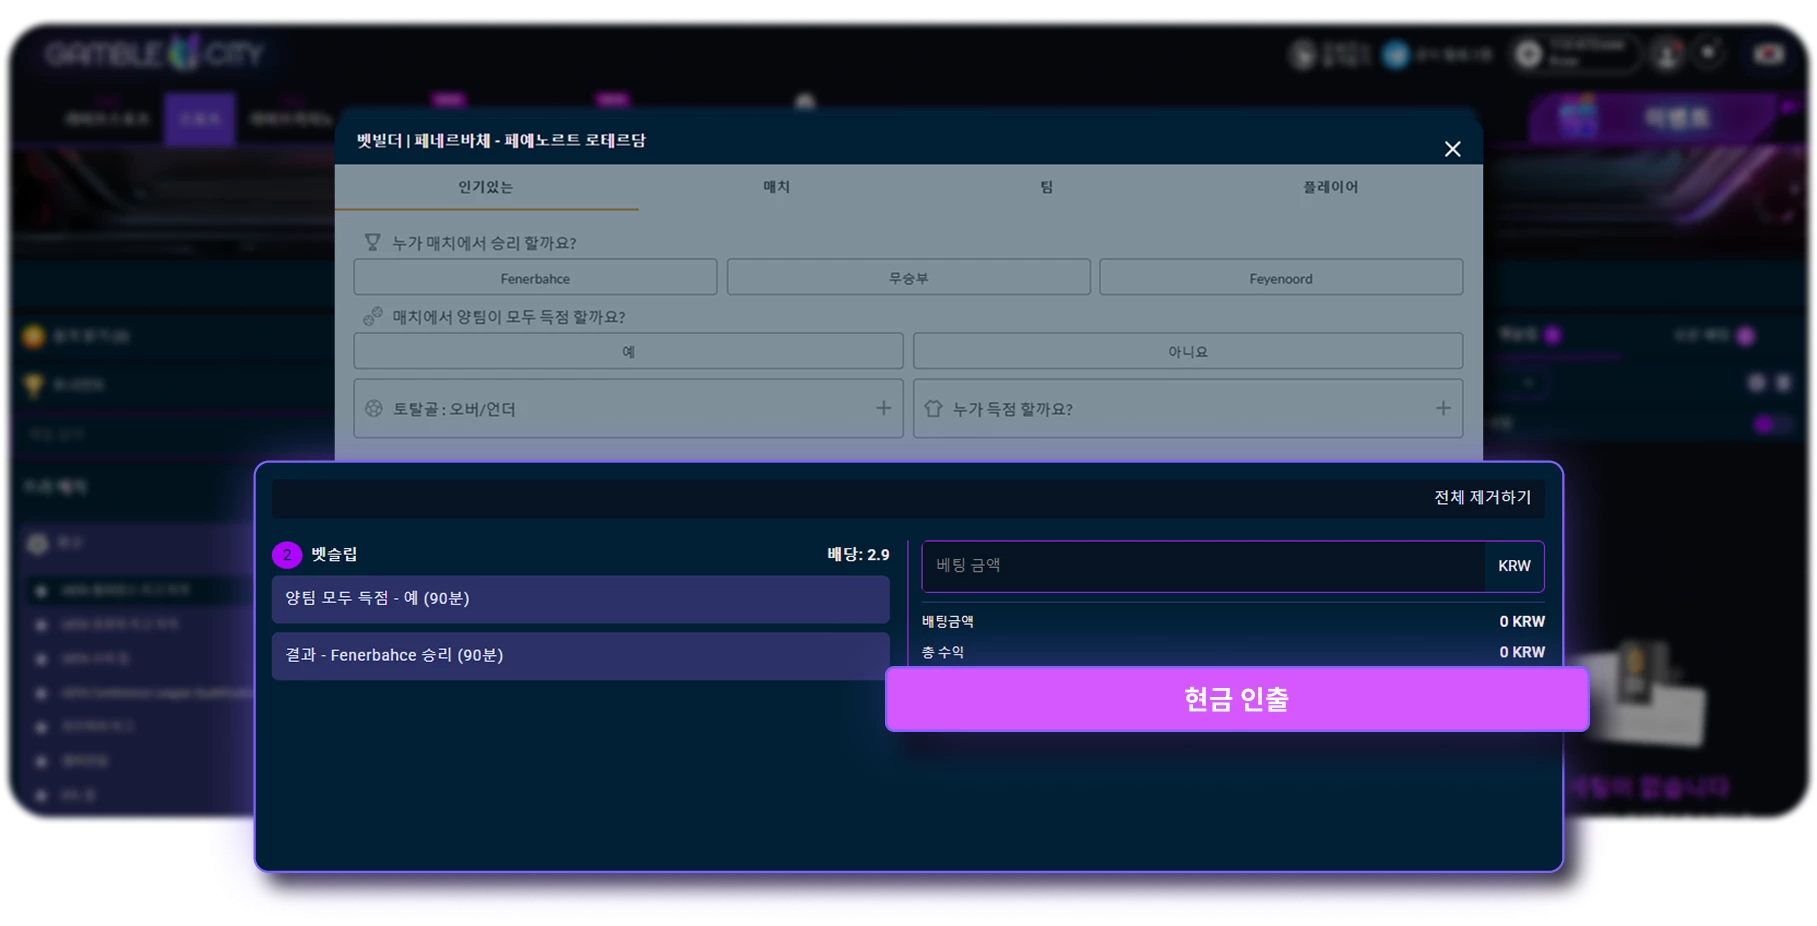Viewport: 1817px width, 926px height.
Task: Expand the 누가 득점 할까요 section
Action: pos(1188,408)
